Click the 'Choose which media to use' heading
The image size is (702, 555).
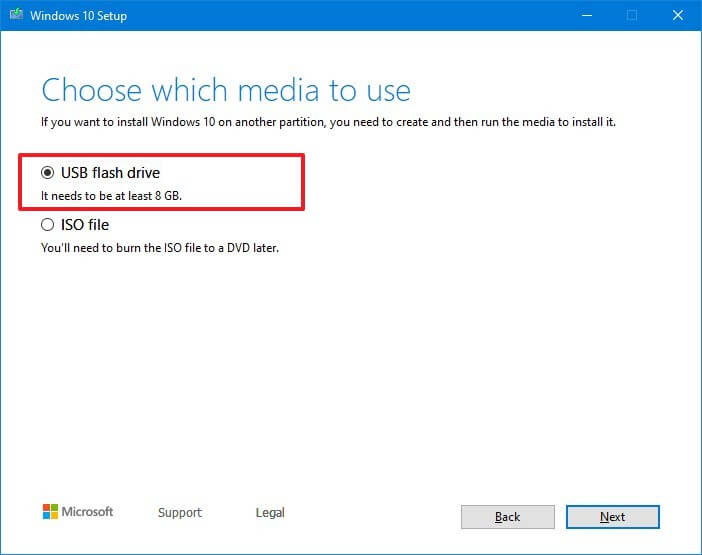(226, 90)
